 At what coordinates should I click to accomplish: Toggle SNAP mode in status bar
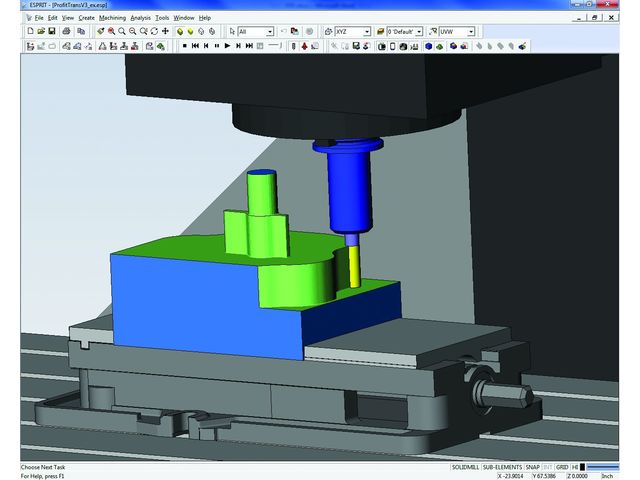[533, 467]
